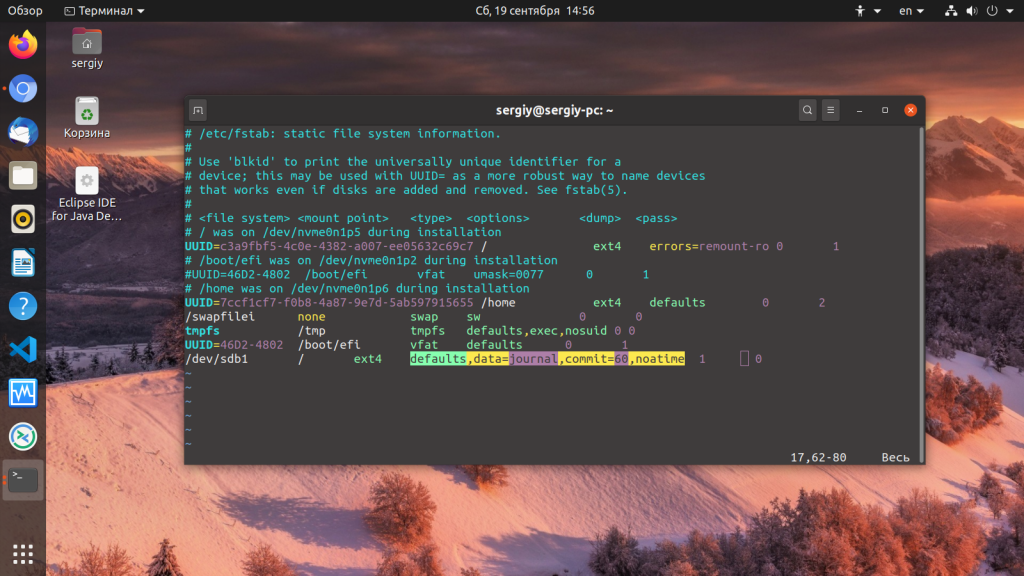
Task: Click the highlighted 'journal' value
Action: pyautogui.click(x=534, y=359)
